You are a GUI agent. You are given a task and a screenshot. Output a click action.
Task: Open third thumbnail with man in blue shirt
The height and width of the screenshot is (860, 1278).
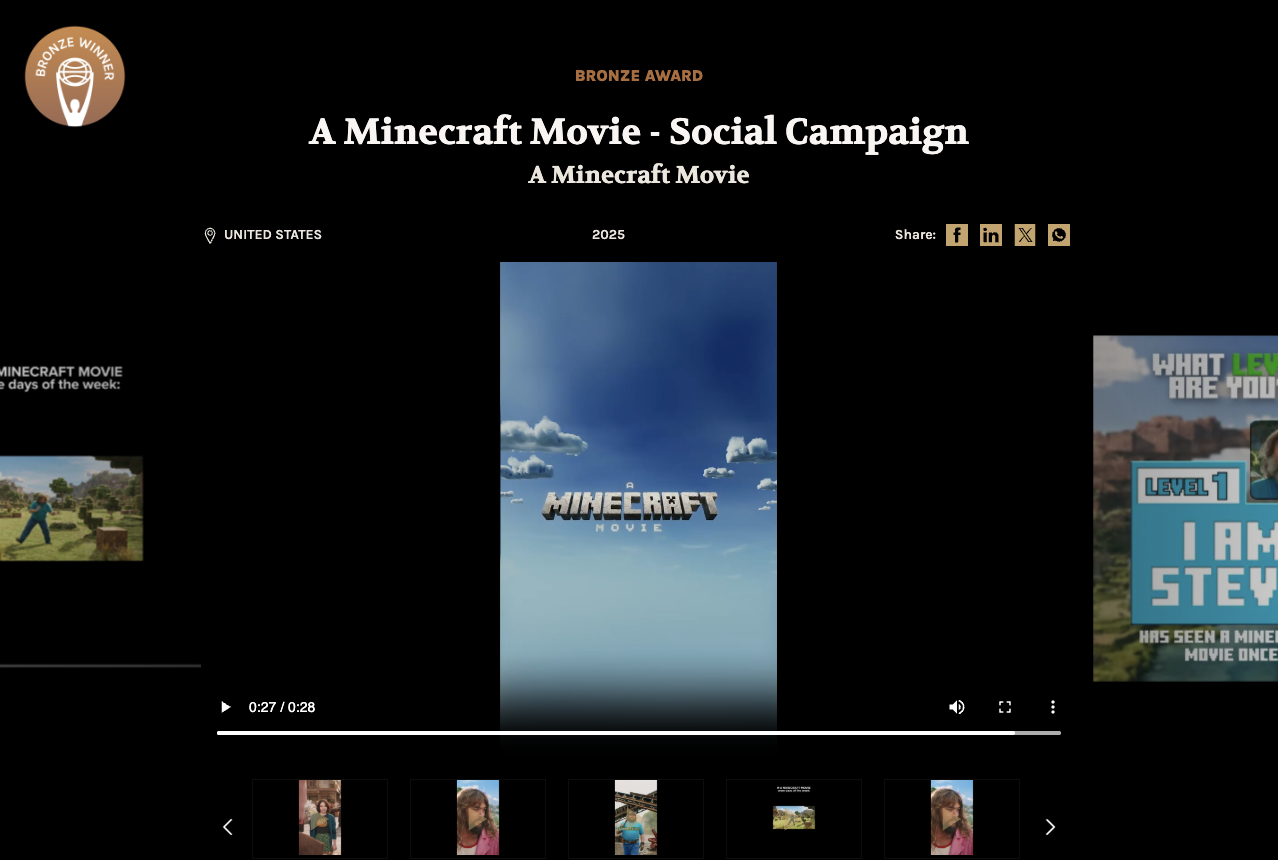[636, 818]
